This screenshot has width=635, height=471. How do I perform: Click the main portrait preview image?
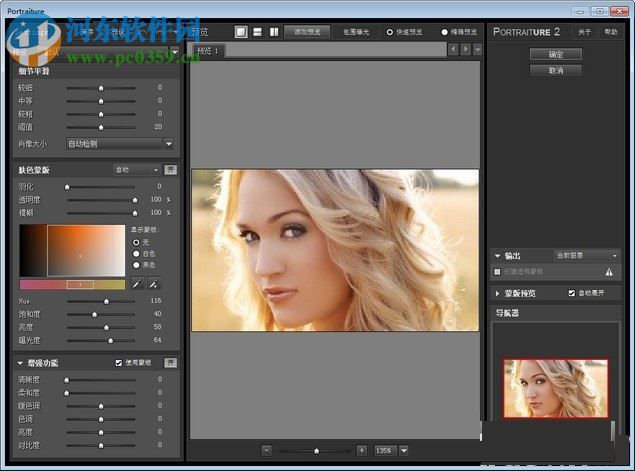(x=335, y=250)
